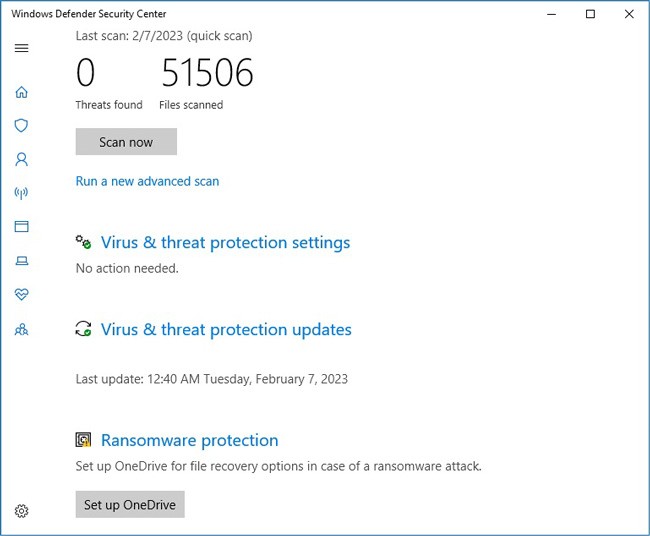This screenshot has height=536, width=650.
Task: Maximize the Windows Defender Security Center window
Action: (590, 14)
